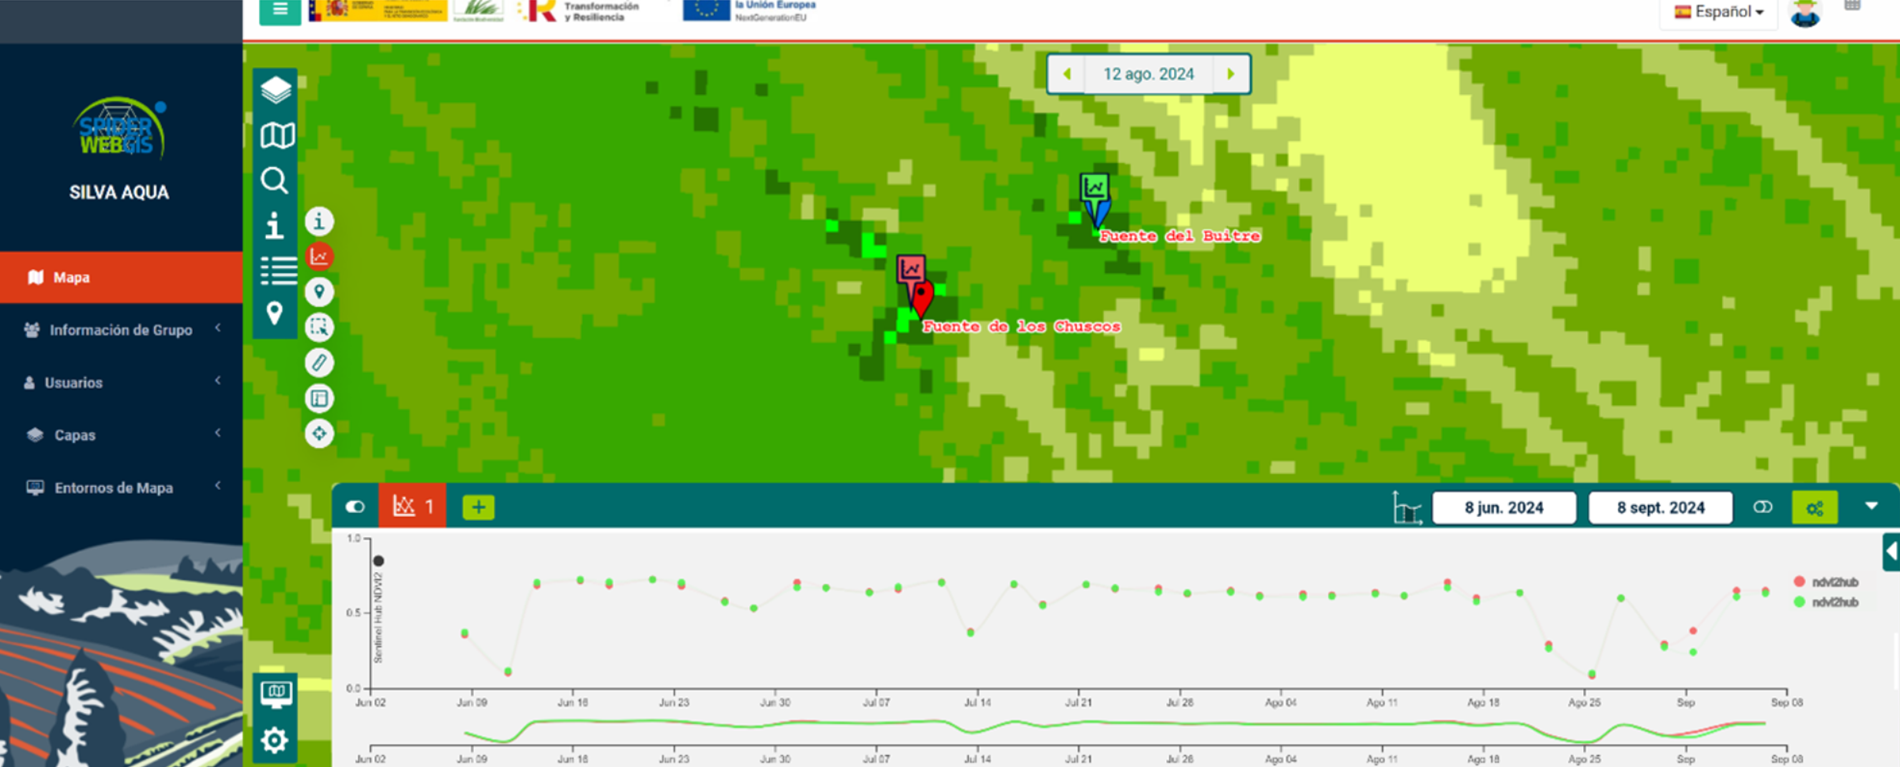This screenshot has height=767, width=1900.
Task: Open the magnifier search tool
Action: (275, 181)
